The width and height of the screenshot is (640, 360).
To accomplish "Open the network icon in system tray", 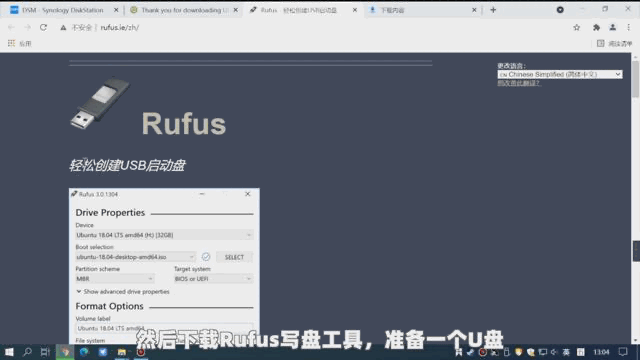I will pyautogui.click(x=542, y=352).
